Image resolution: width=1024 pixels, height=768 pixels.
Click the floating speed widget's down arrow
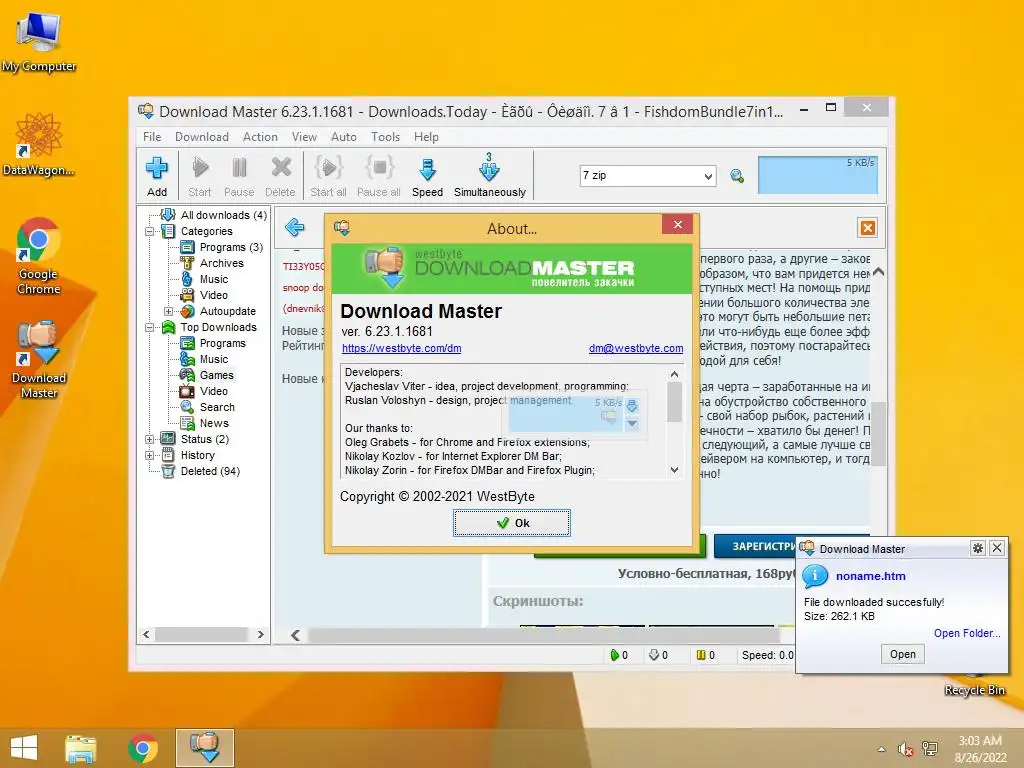point(632,424)
